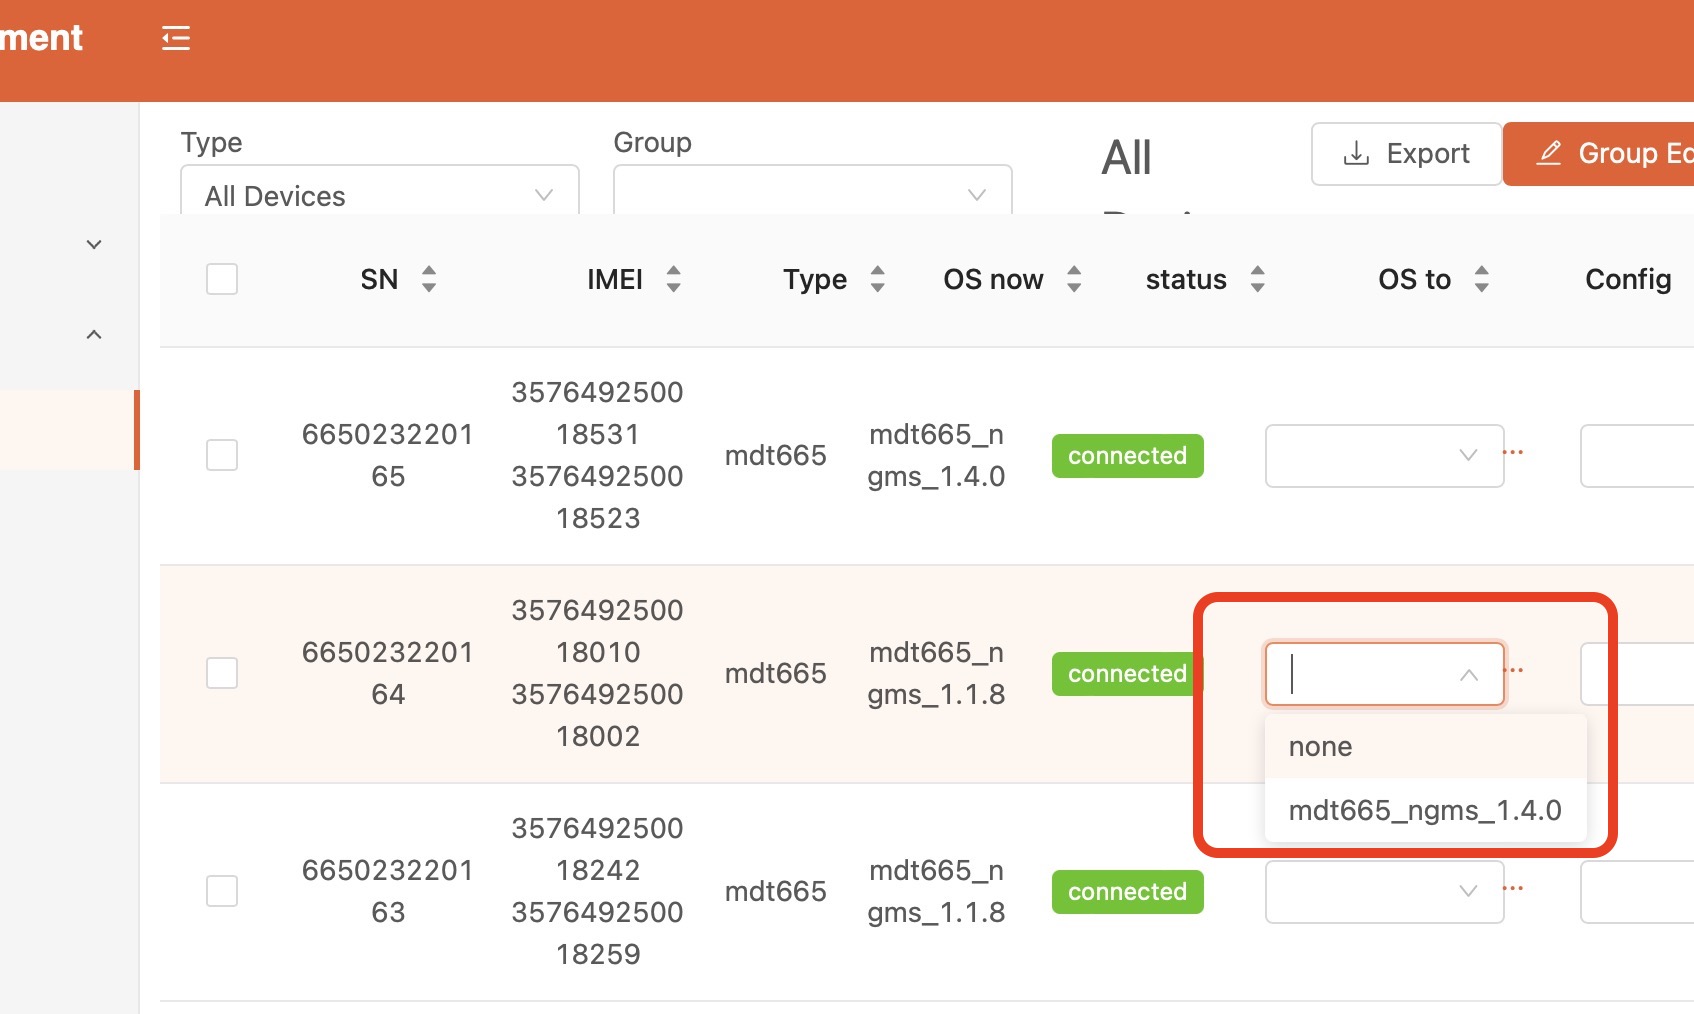Click the selected menu item in the sidebar
Viewport: 1694px width, 1014px height.
tap(69, 430)
